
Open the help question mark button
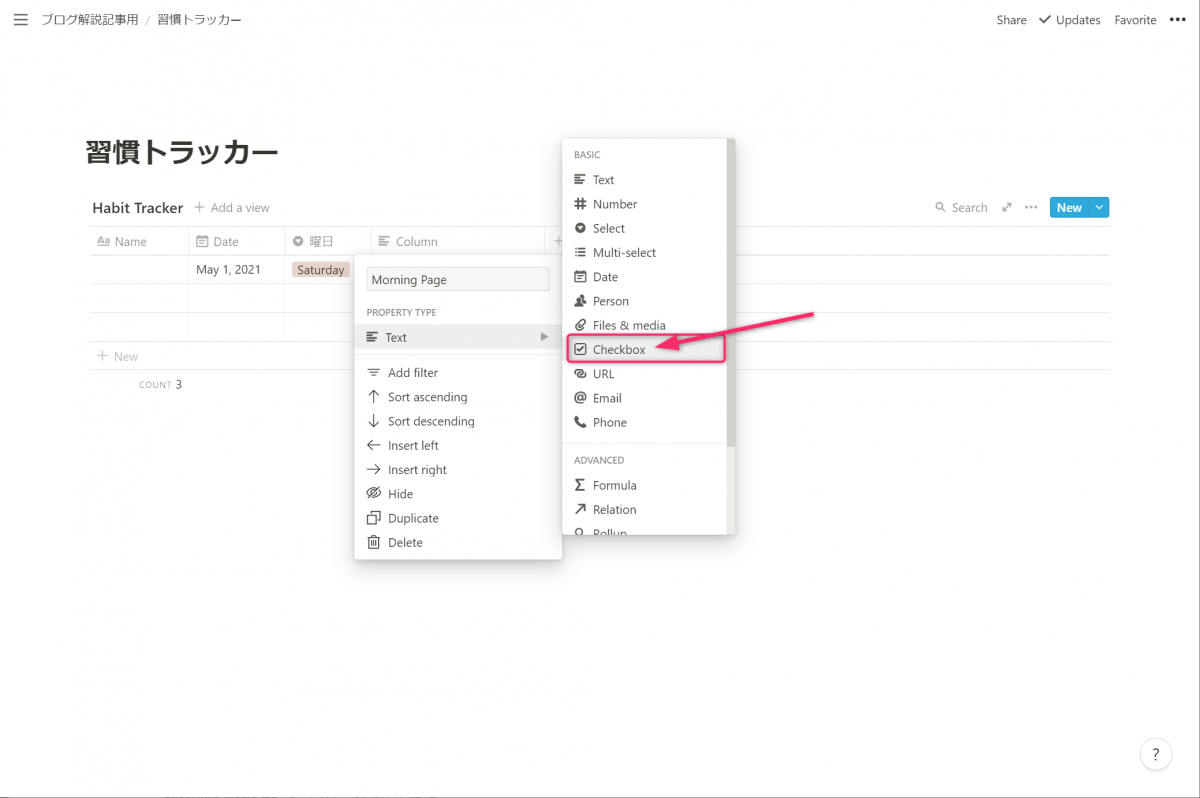[1155, 754]
